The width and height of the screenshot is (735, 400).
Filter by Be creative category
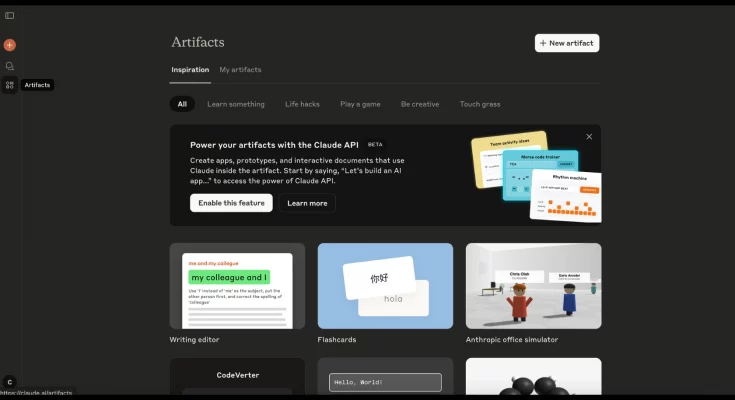[420, 104]
